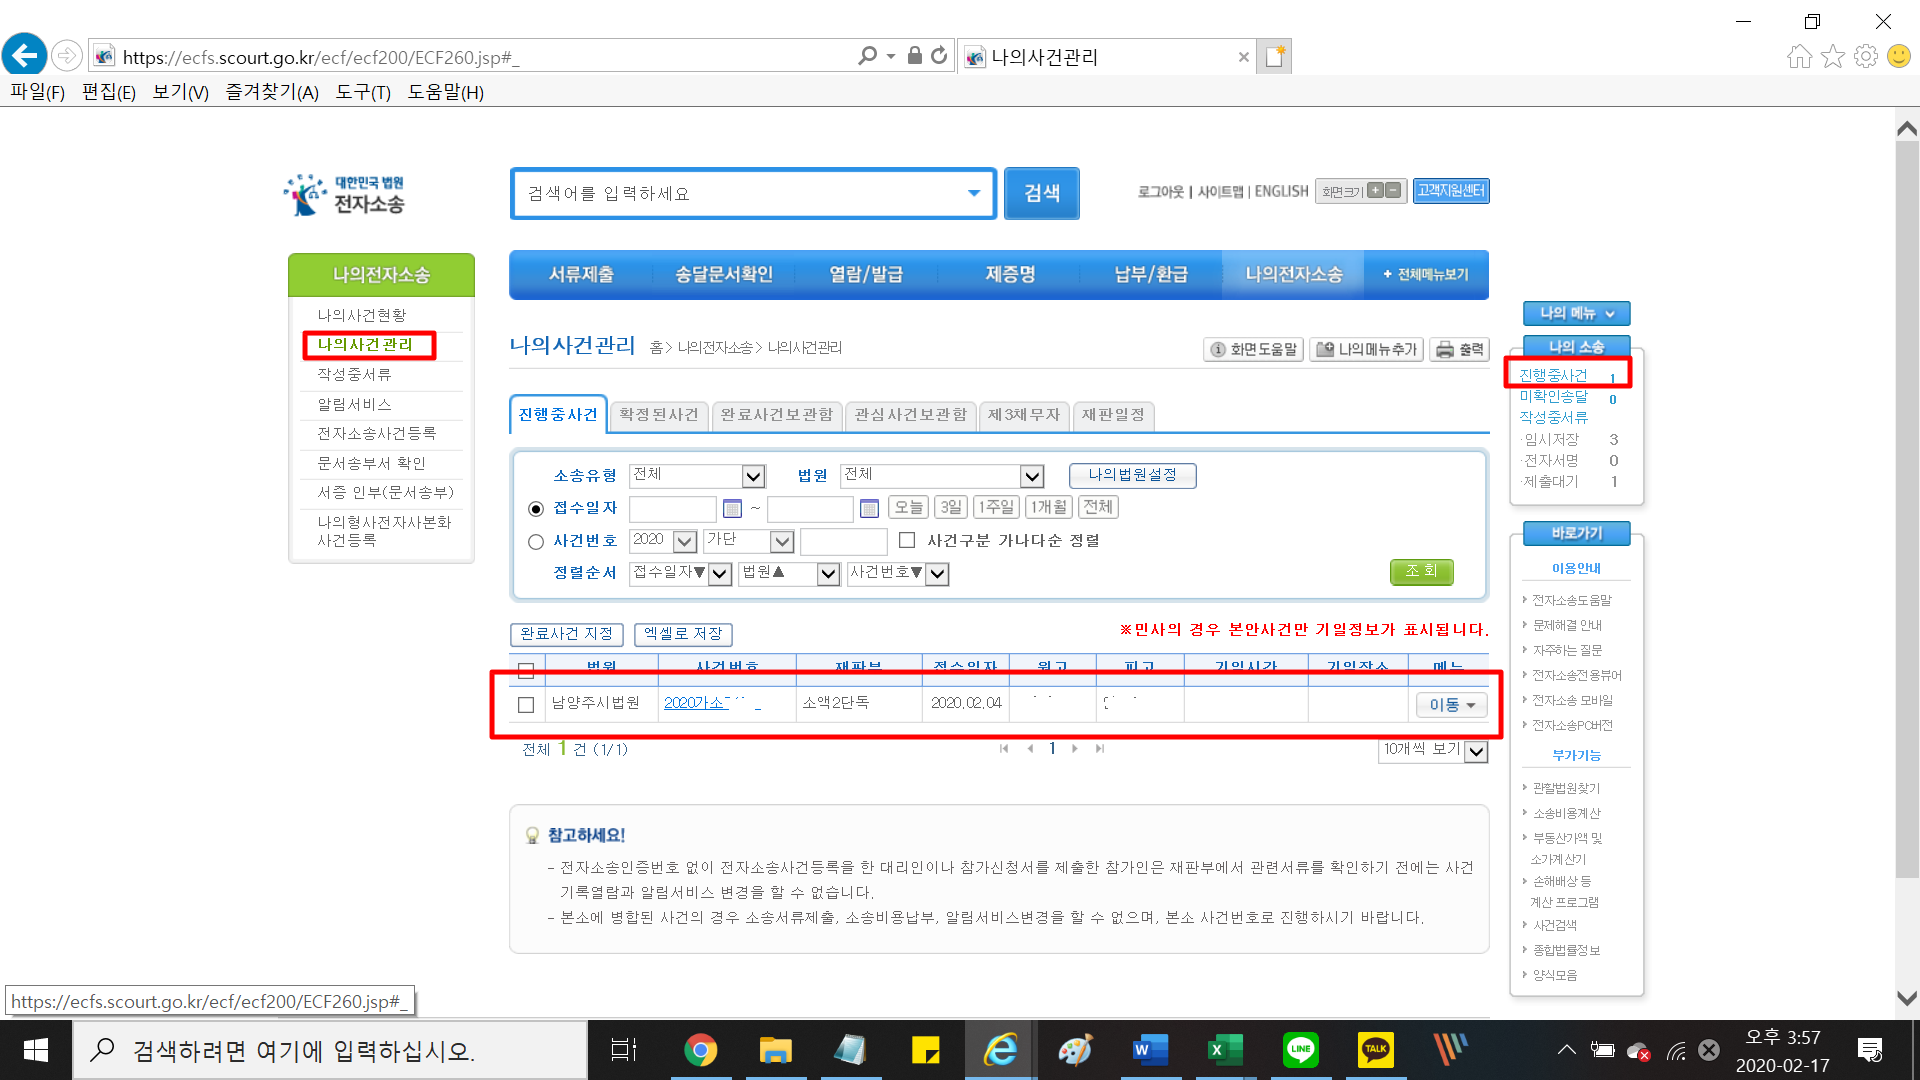Viewport: 1920px width, 1080px height.
Task: Open the 이동 dropdown in case row
Action: 1452,705
